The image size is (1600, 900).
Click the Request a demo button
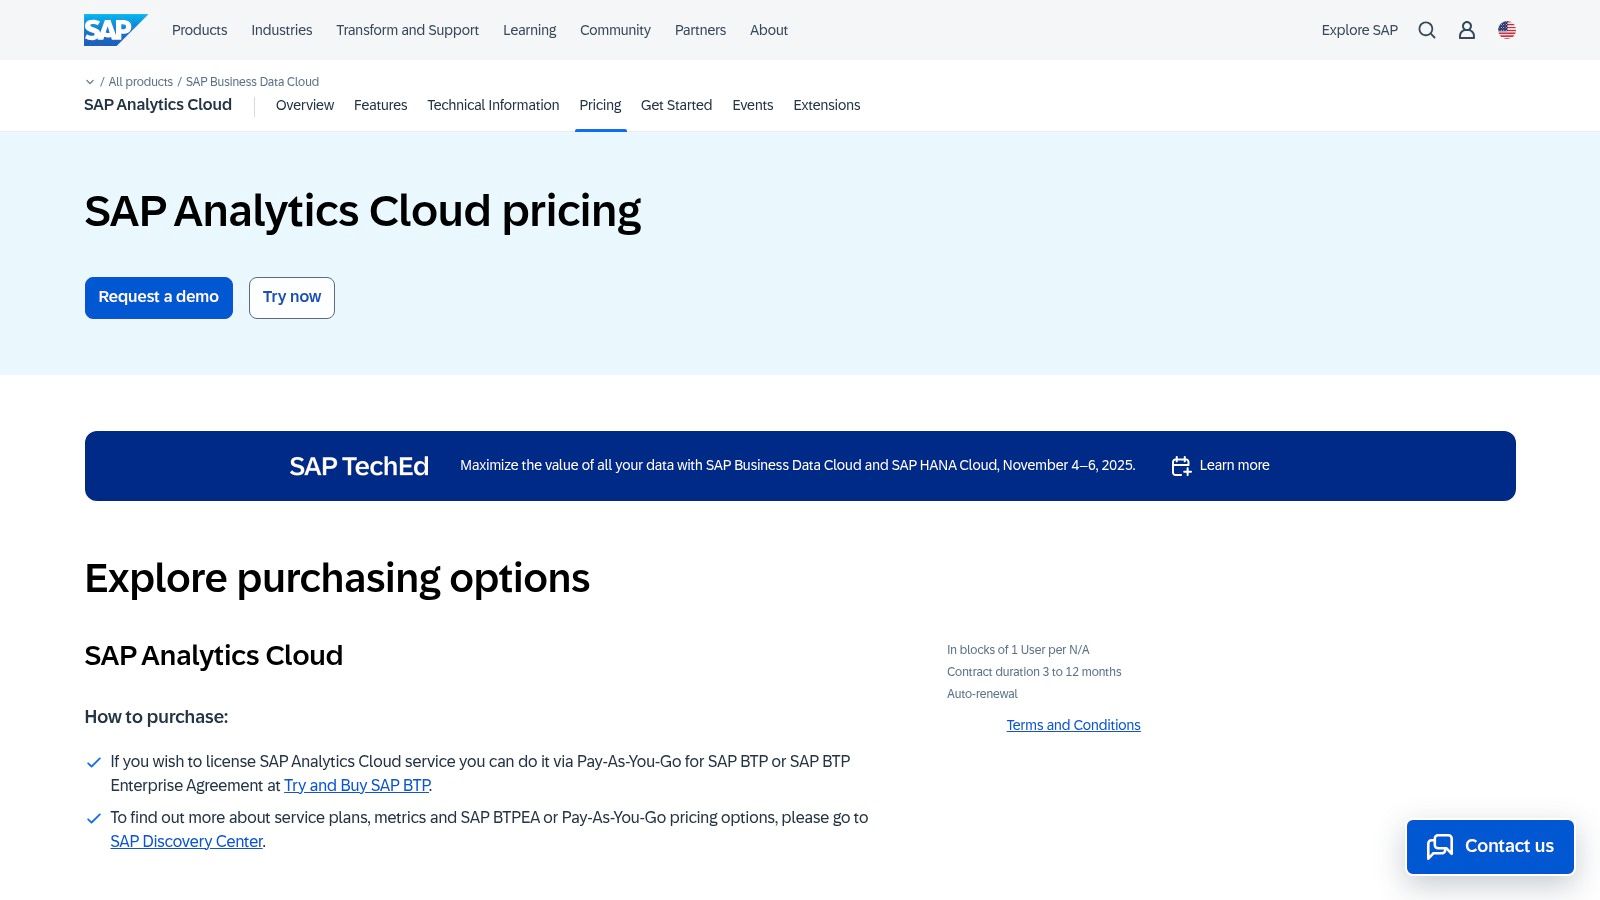point(159,298)
